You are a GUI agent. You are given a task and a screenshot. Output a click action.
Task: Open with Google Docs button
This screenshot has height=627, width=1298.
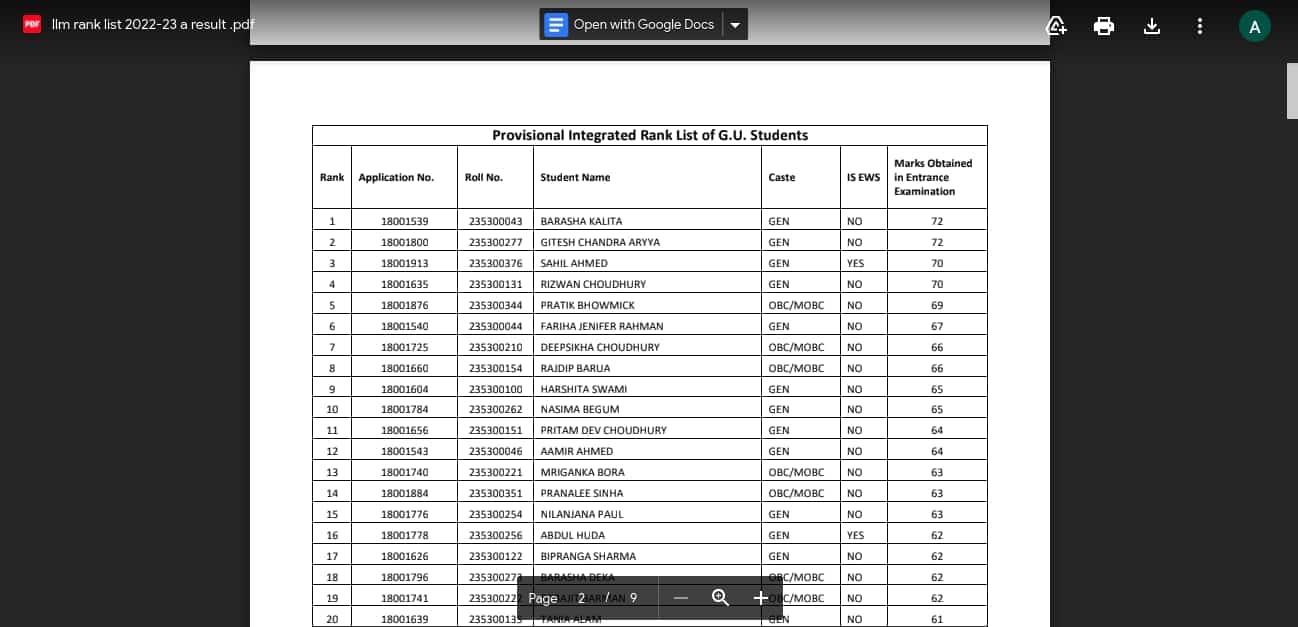(631, 24)
